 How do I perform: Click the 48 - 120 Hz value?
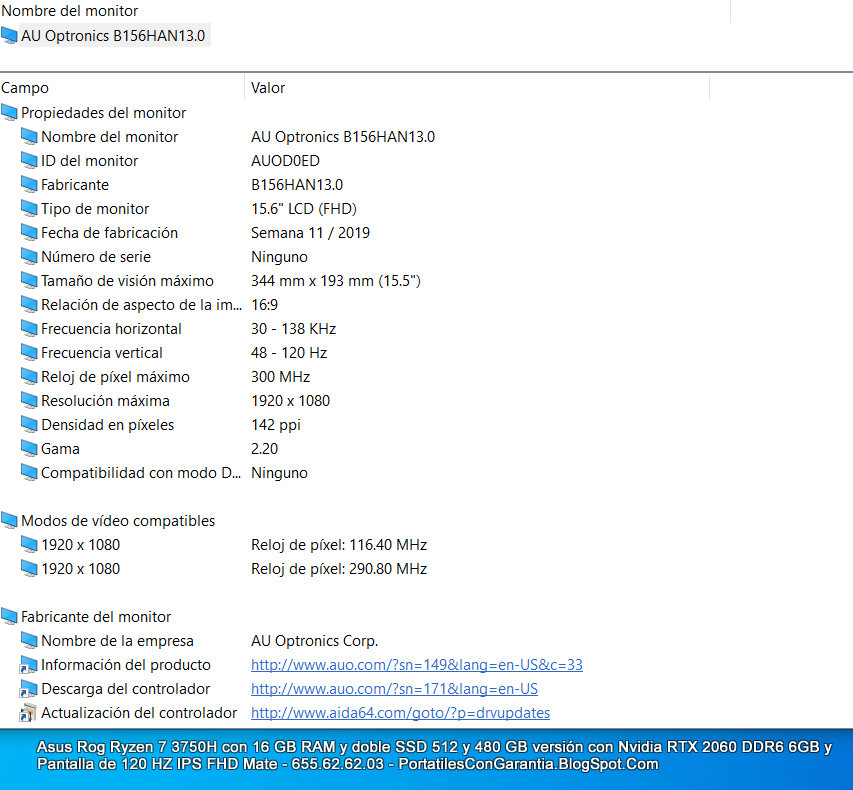coord(289,352)
